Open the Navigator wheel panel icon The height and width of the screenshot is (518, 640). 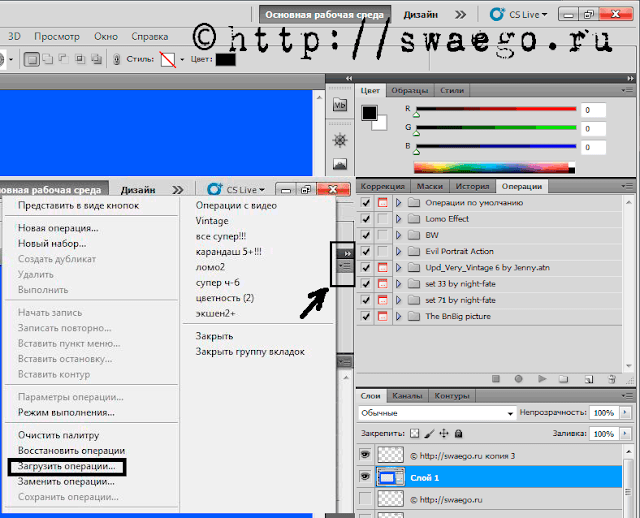(340, 140)
